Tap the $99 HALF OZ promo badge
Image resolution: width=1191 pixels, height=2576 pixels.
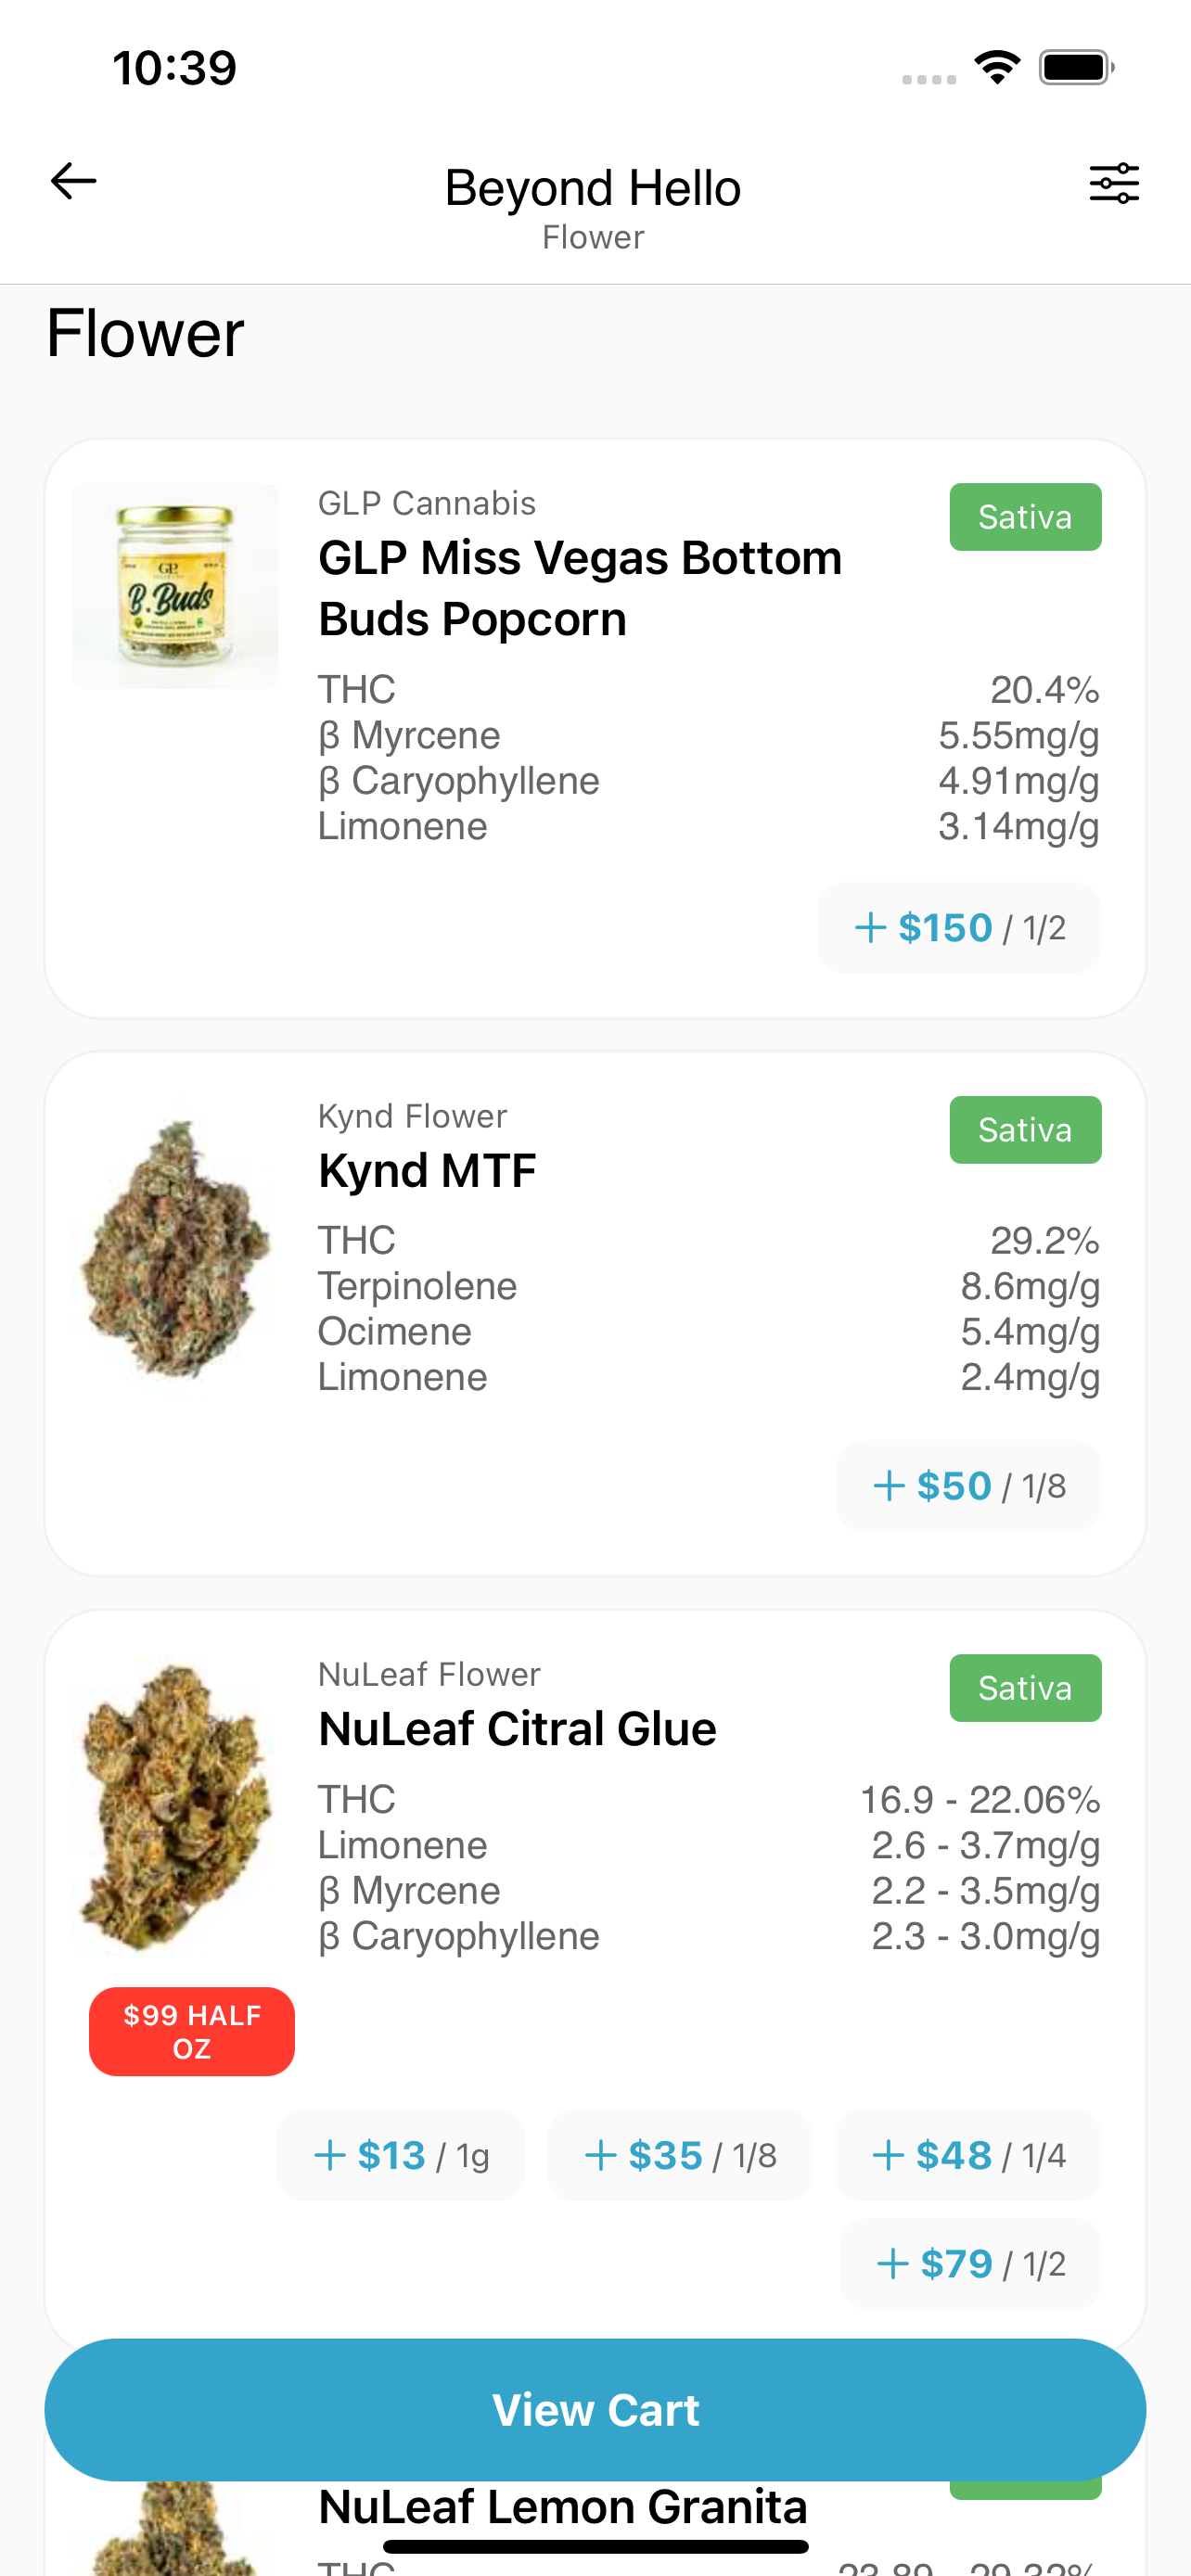192,2032
